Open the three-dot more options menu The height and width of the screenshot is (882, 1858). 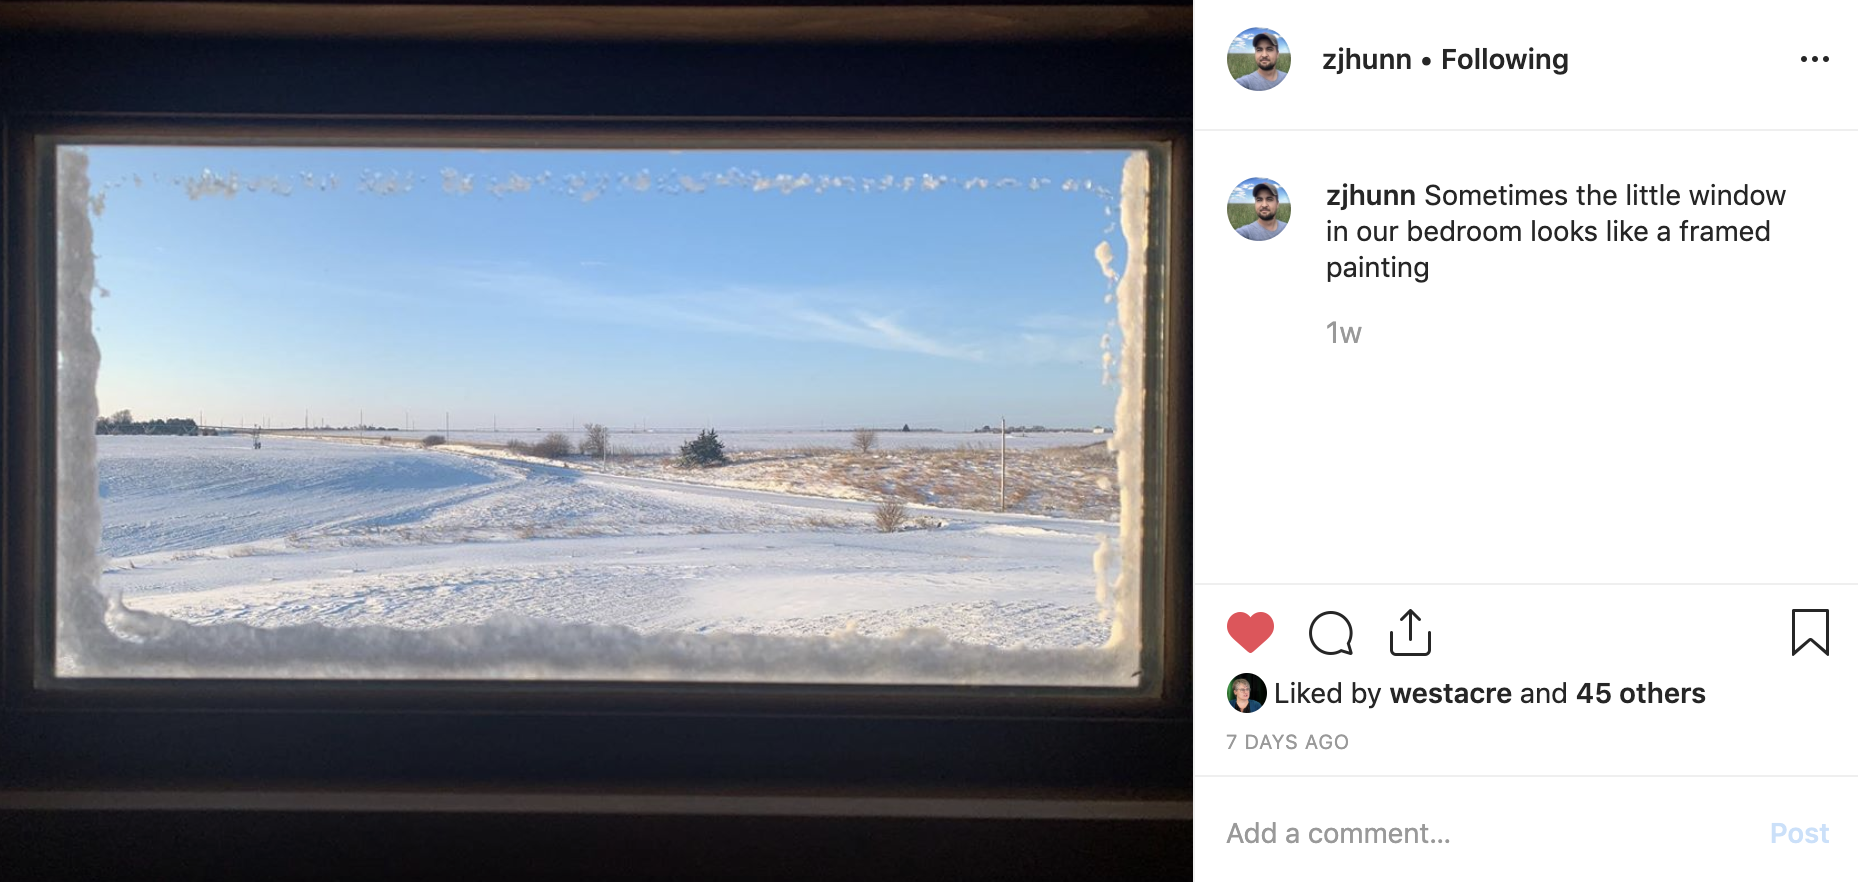point(1814,59)
